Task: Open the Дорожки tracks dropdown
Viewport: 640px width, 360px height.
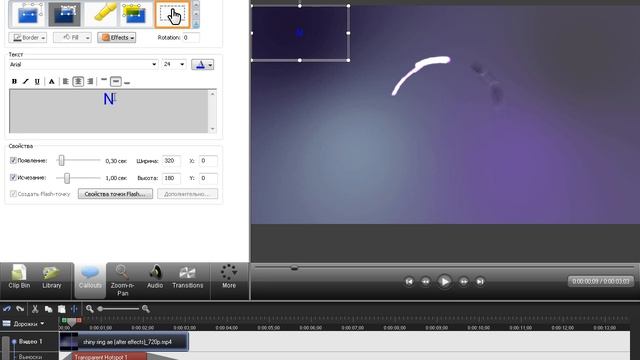Action: coord(24,324)
